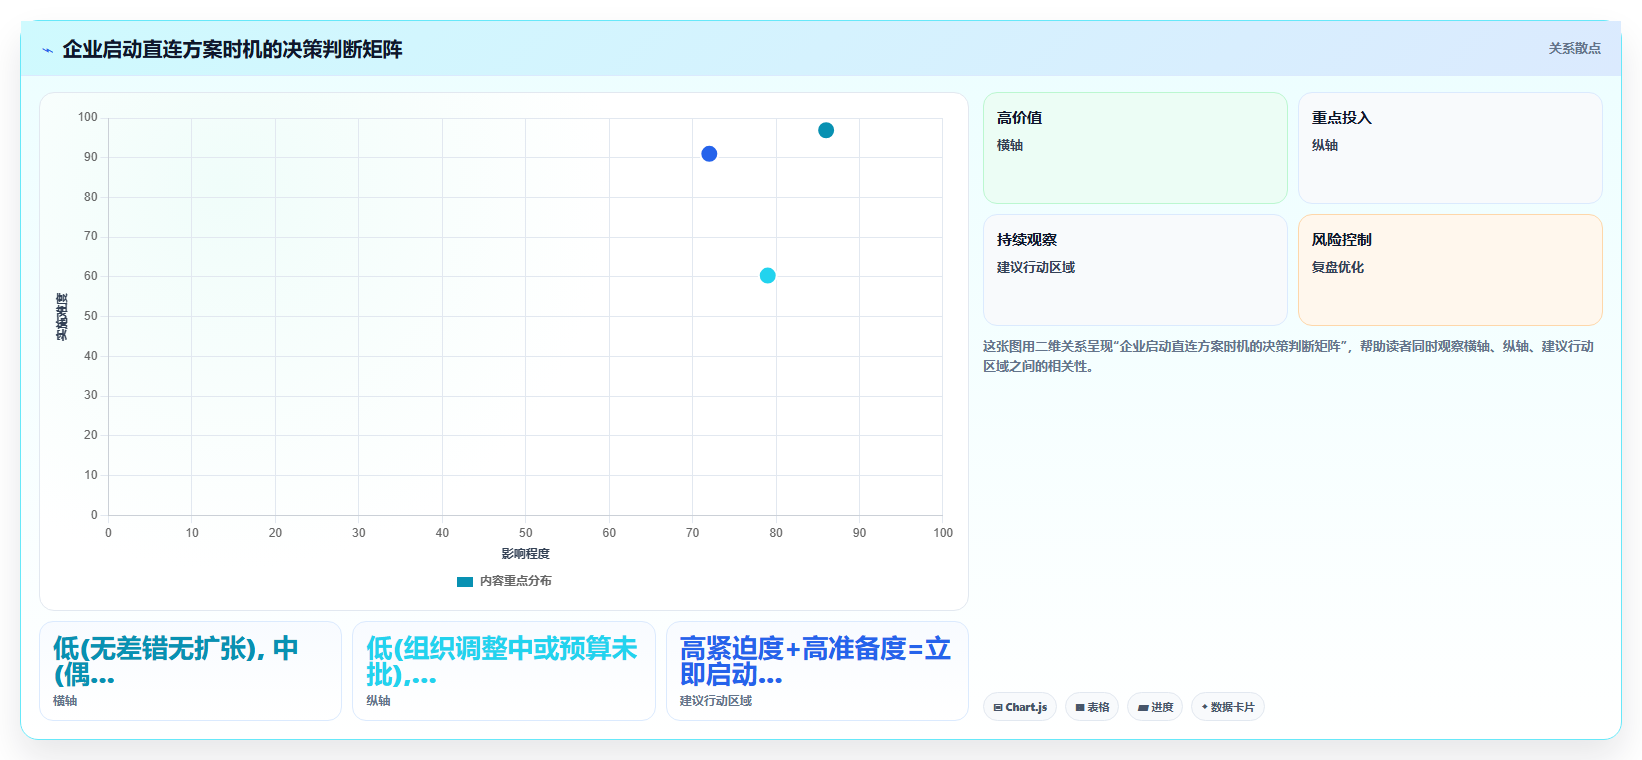
Task: Click the Chart.js tag
Action: pyautogui.click(x=1020, y=707)
